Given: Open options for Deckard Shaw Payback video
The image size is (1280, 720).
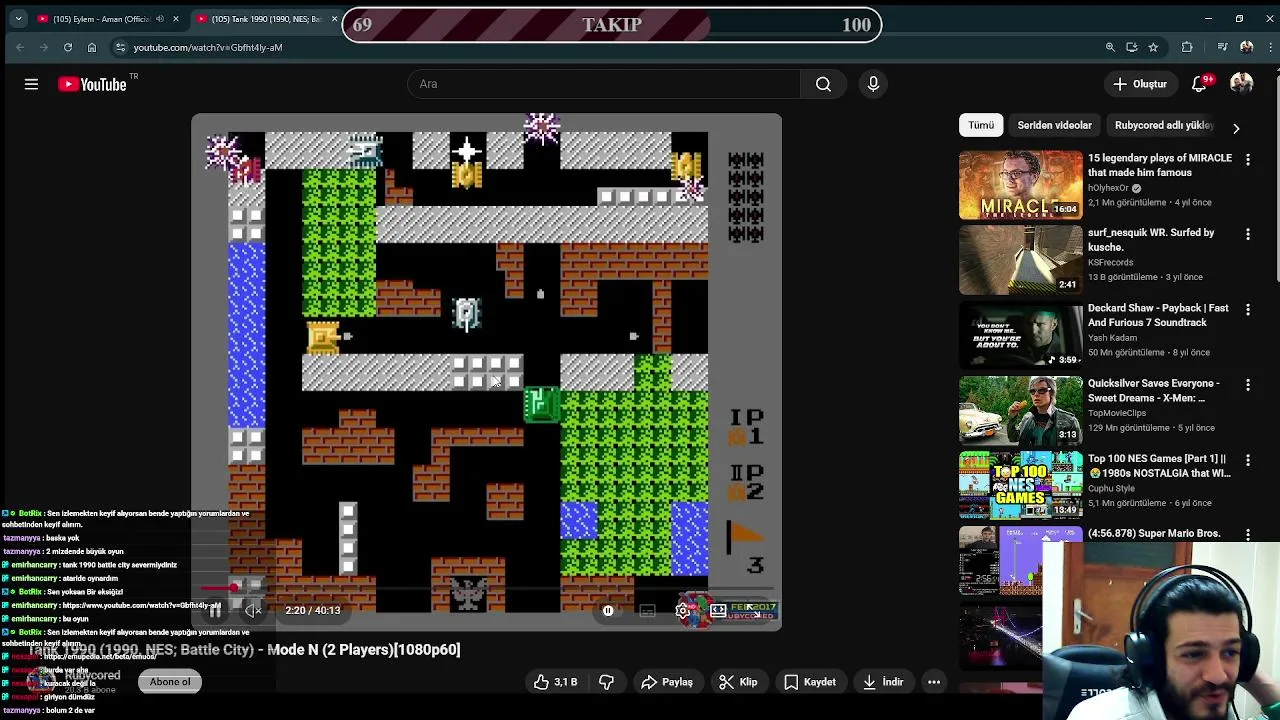Looking at the screenshot, I should (x=1247, y=309).
